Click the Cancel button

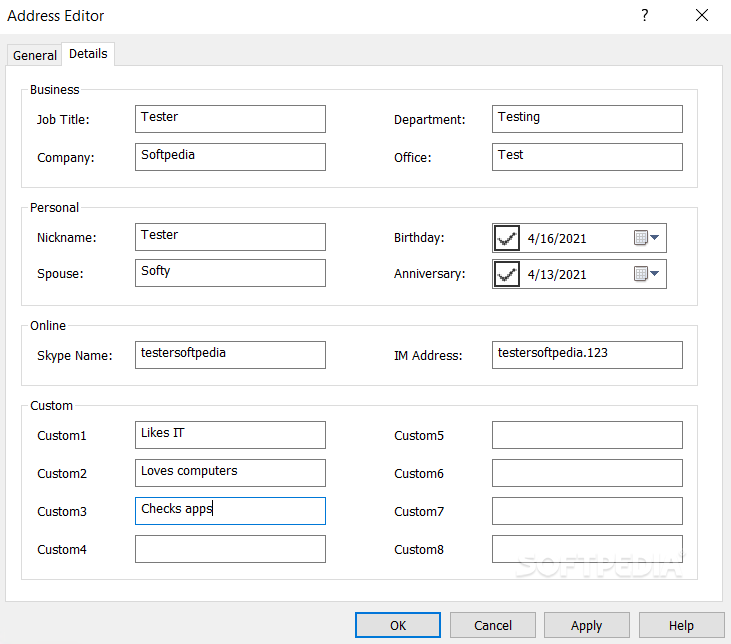[x=493, y=625]
